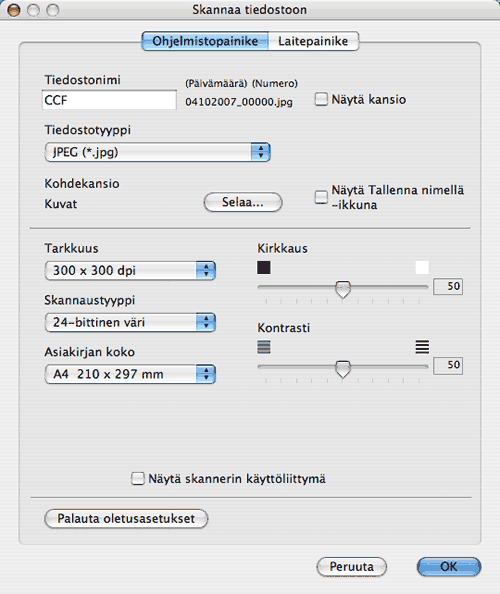
Task: Enable the Näytä kansio checkbox
Action: (321, 100)
